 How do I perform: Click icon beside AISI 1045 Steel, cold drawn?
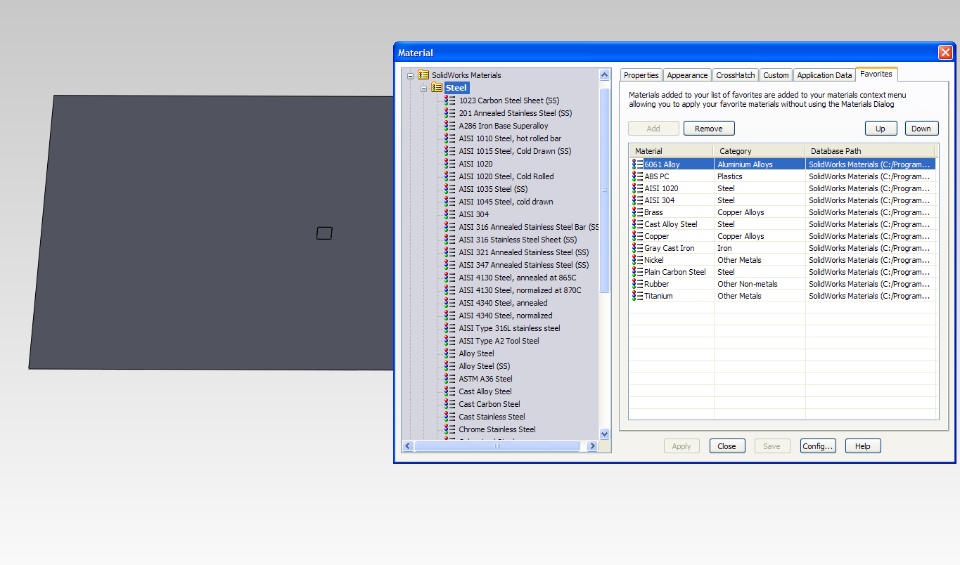(x=450, y=201)
